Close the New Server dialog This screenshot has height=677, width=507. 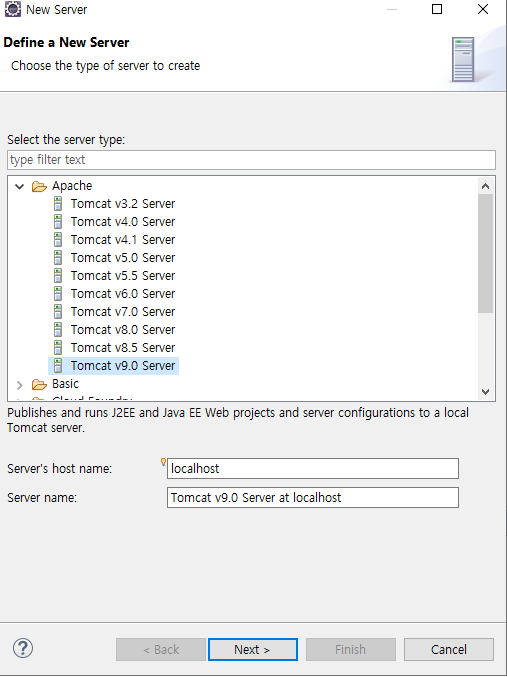coord(483,9)
